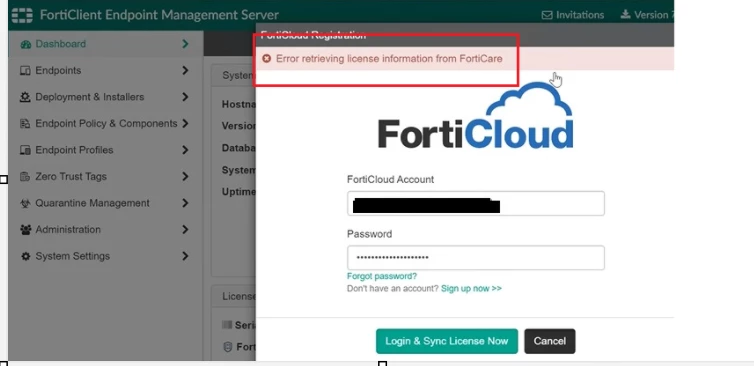Click the Quarantine Management biohazard icon
The height and width of the screenshot is (366, 754).
point(25,203)
